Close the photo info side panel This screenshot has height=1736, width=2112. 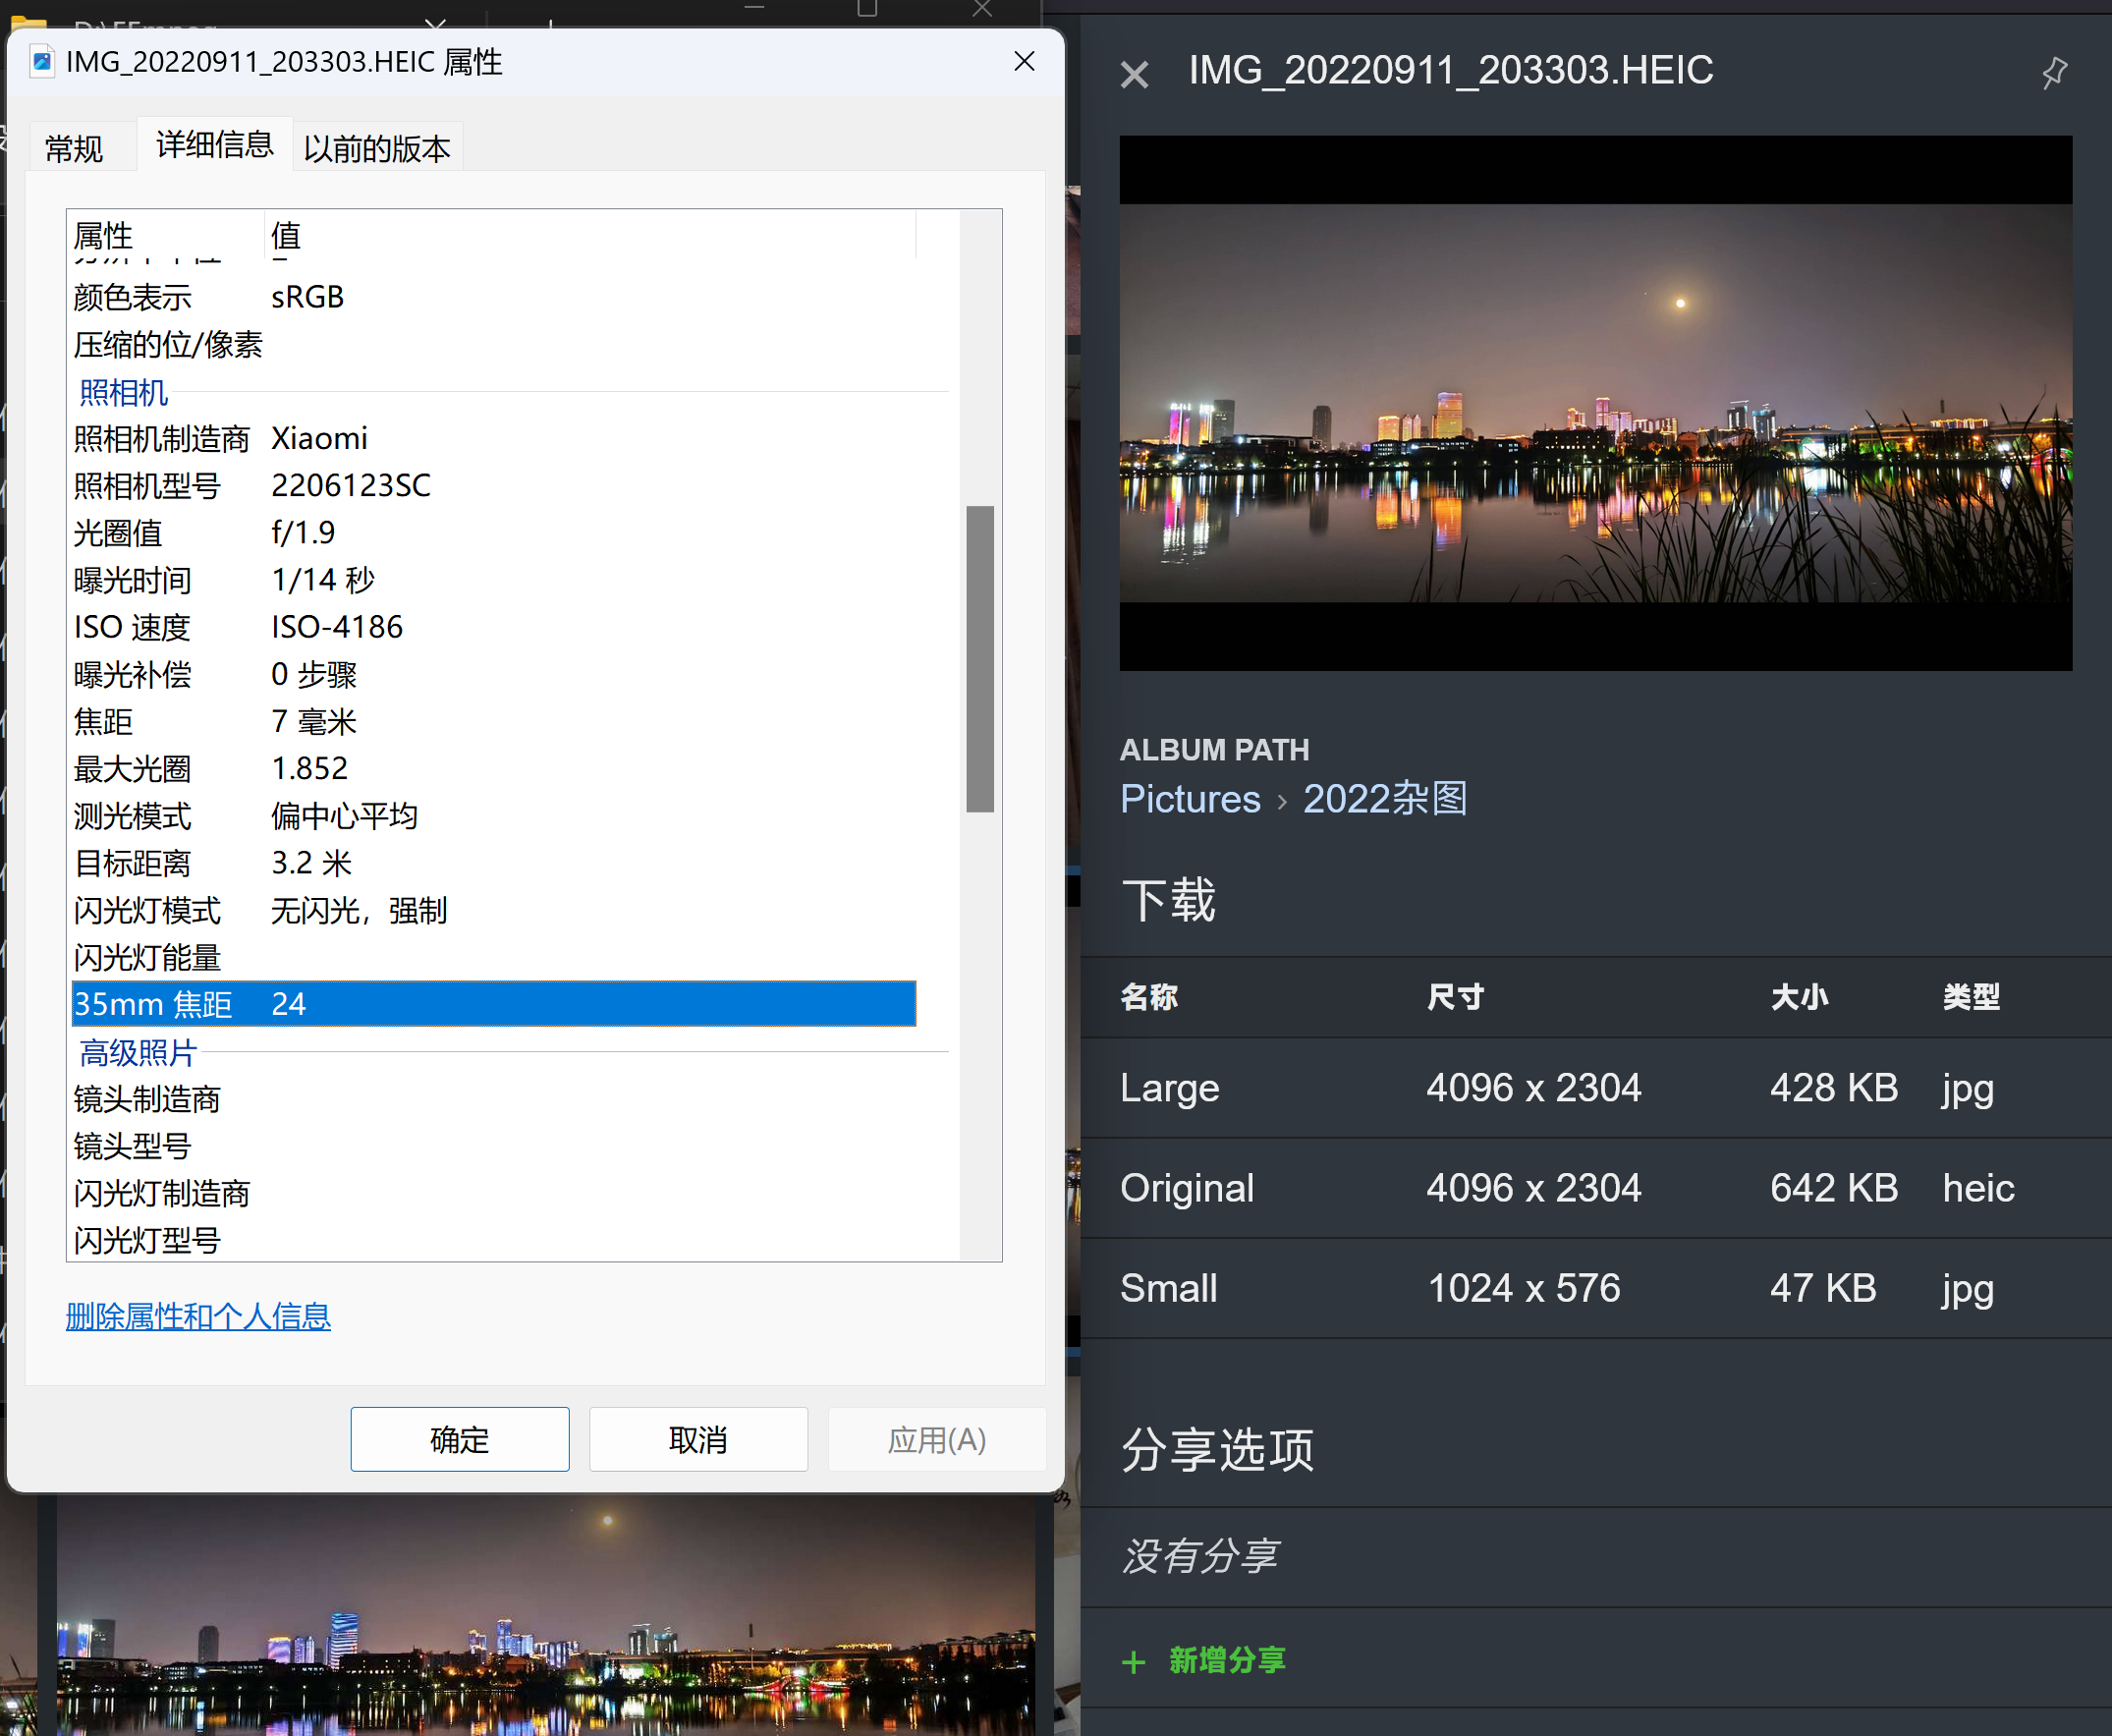pos(1134,74)
